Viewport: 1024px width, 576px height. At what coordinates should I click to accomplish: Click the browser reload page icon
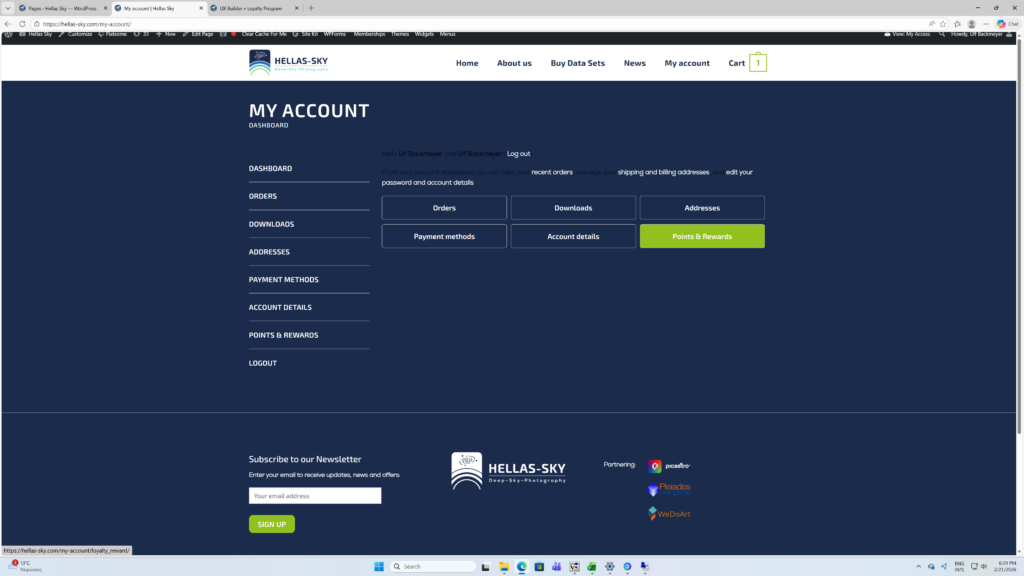pyautogui.click(x=22, y=24)
